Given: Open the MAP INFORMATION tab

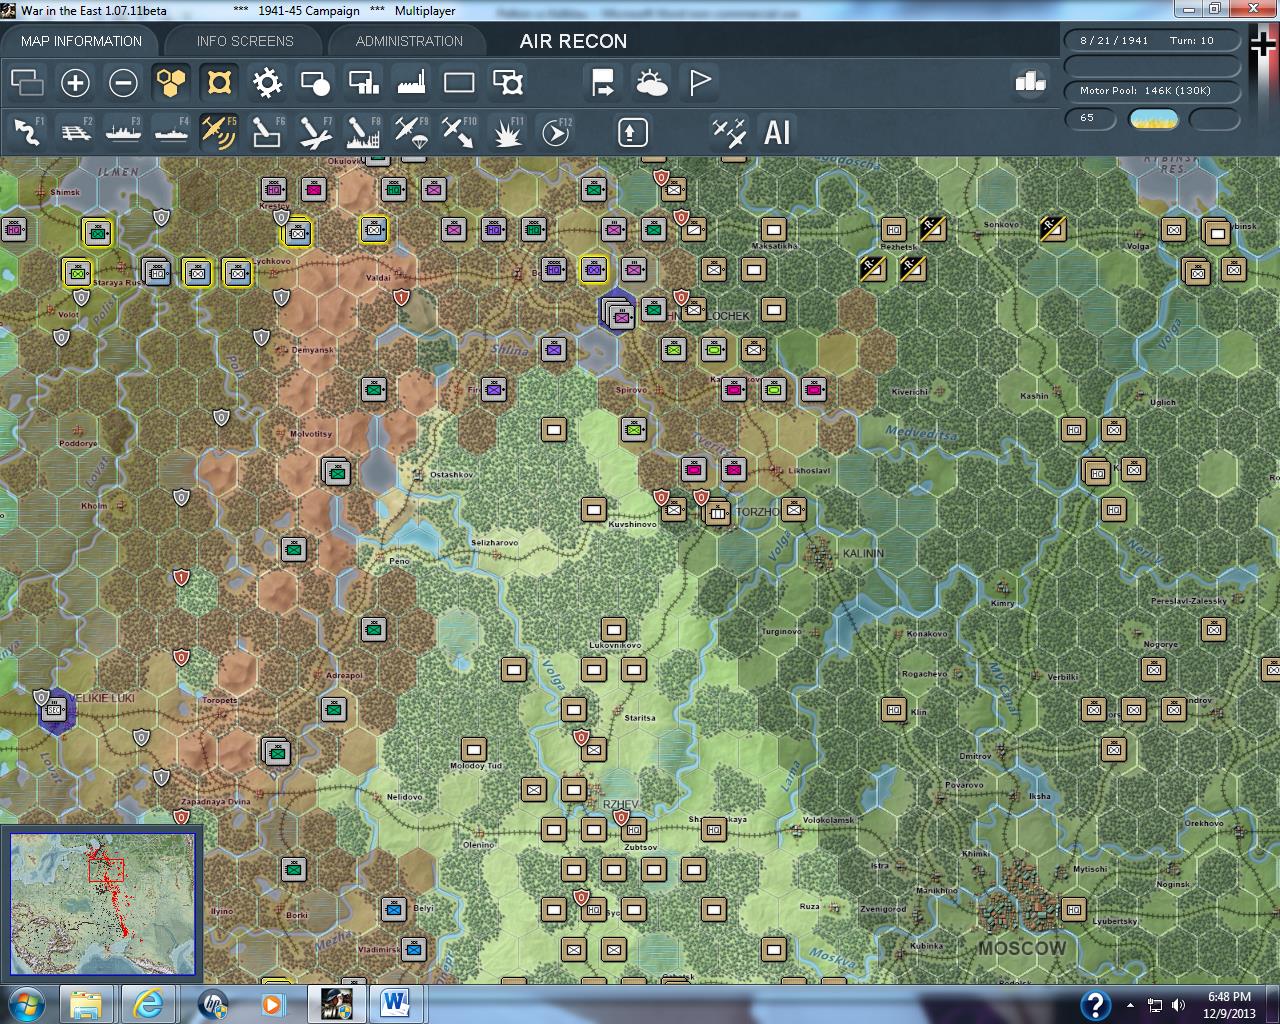Looking at the screenshot, I should coord(81,41).
